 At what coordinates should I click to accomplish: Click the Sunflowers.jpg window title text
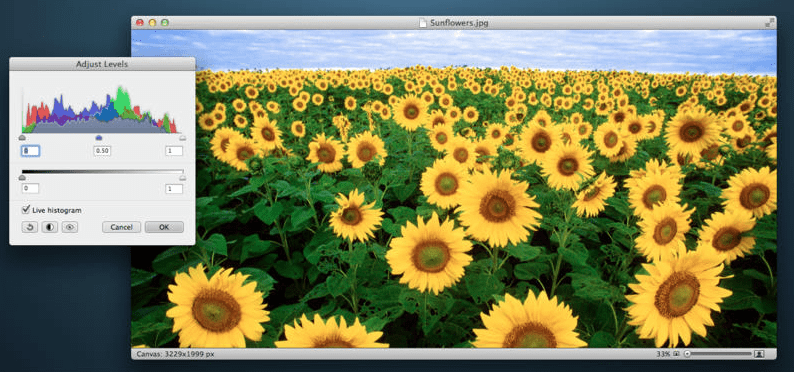[459, 23]
